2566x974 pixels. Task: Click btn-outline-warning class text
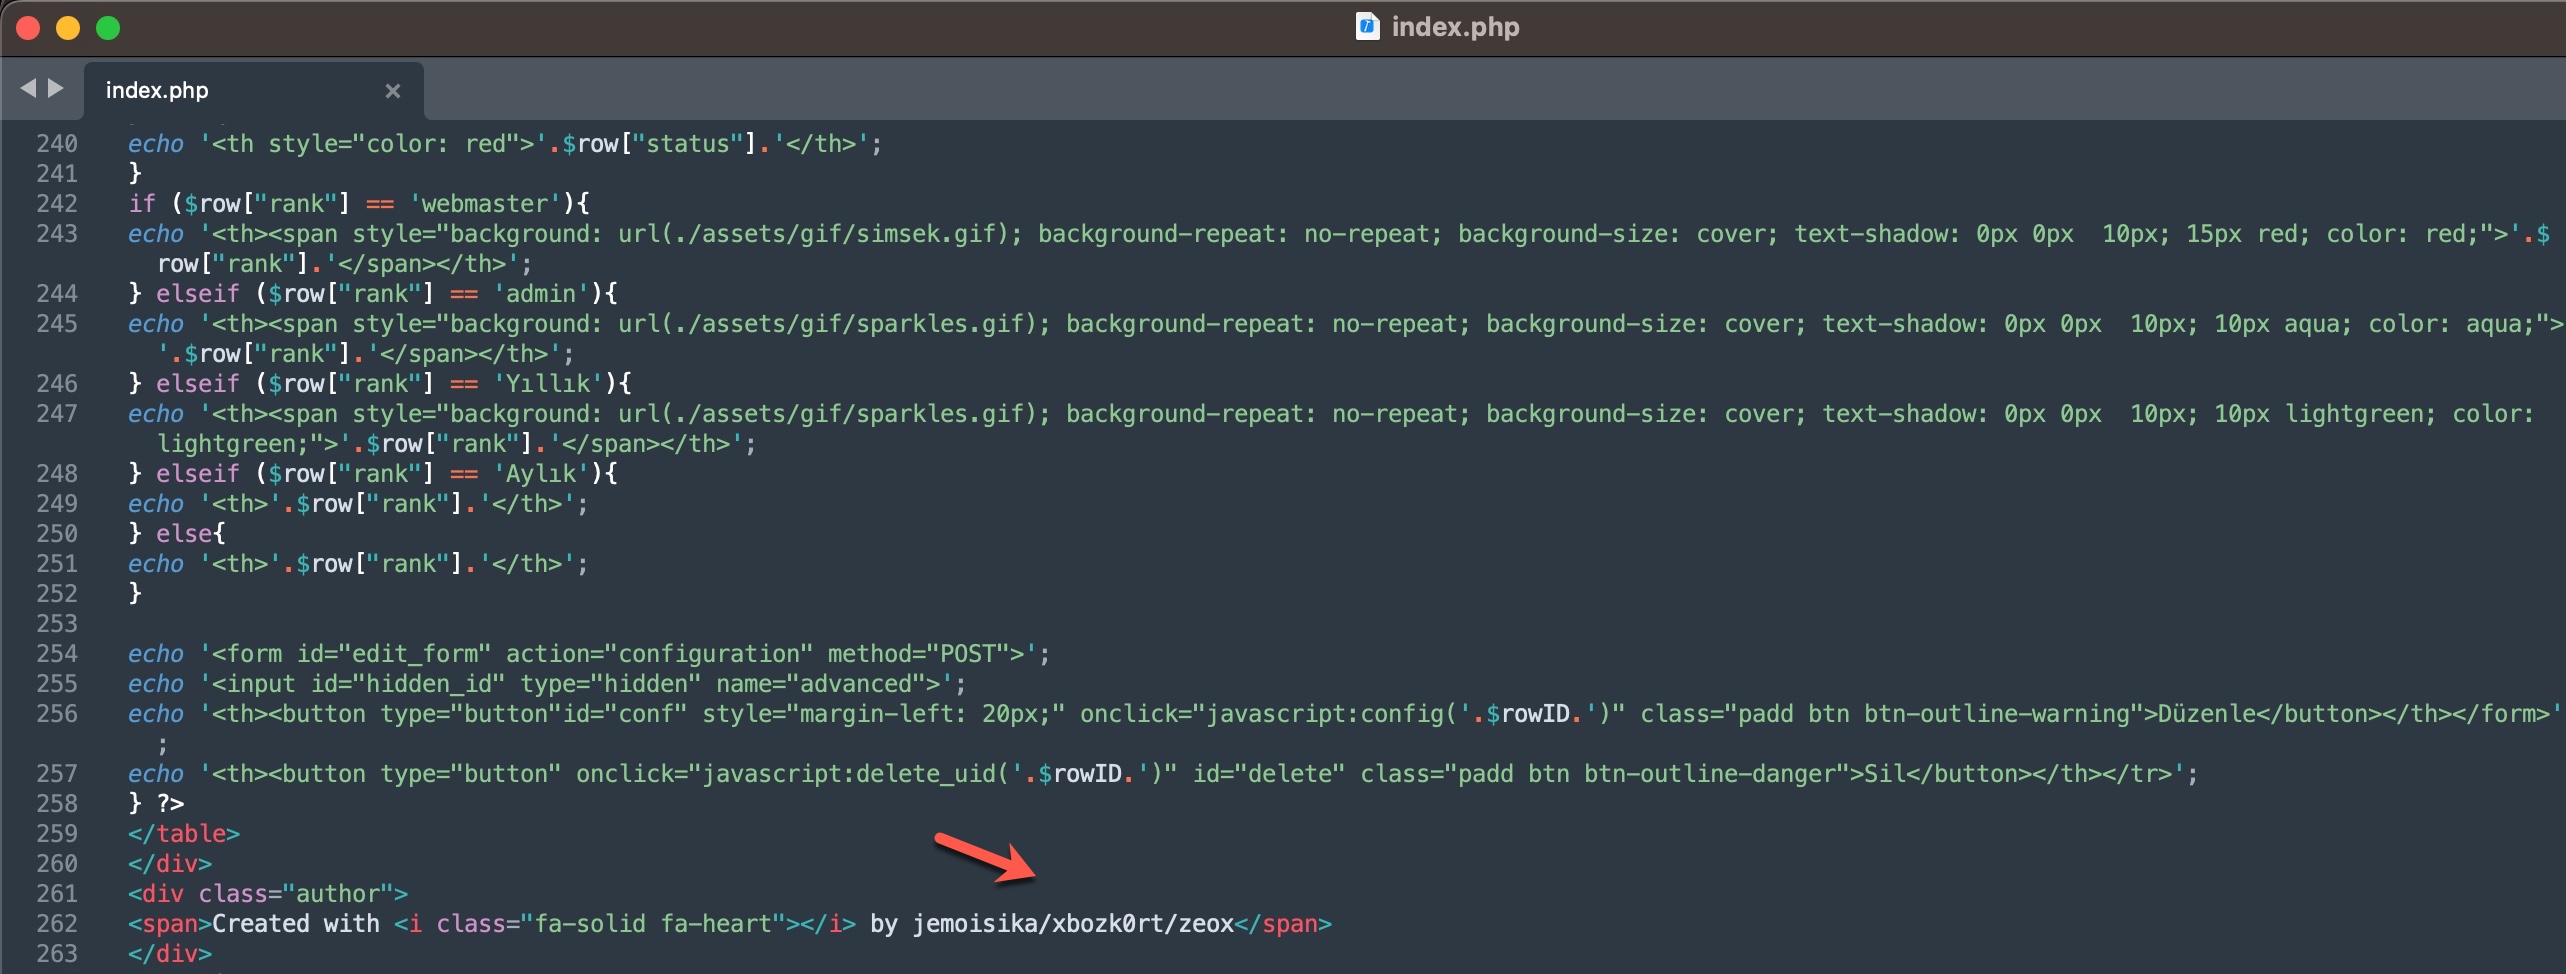click(x=1996, y=714)
